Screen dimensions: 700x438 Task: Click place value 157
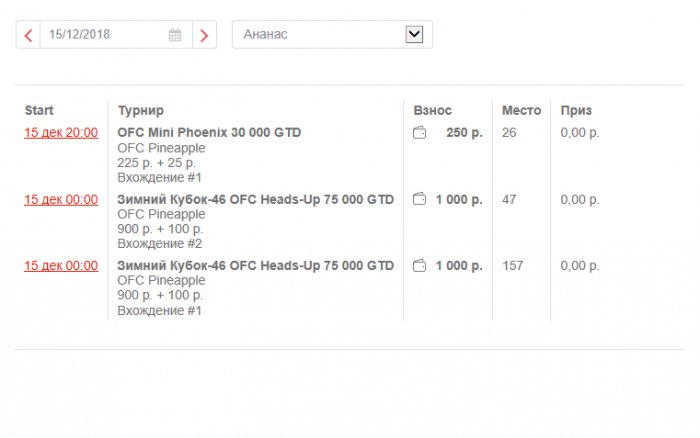click(512, 266)
